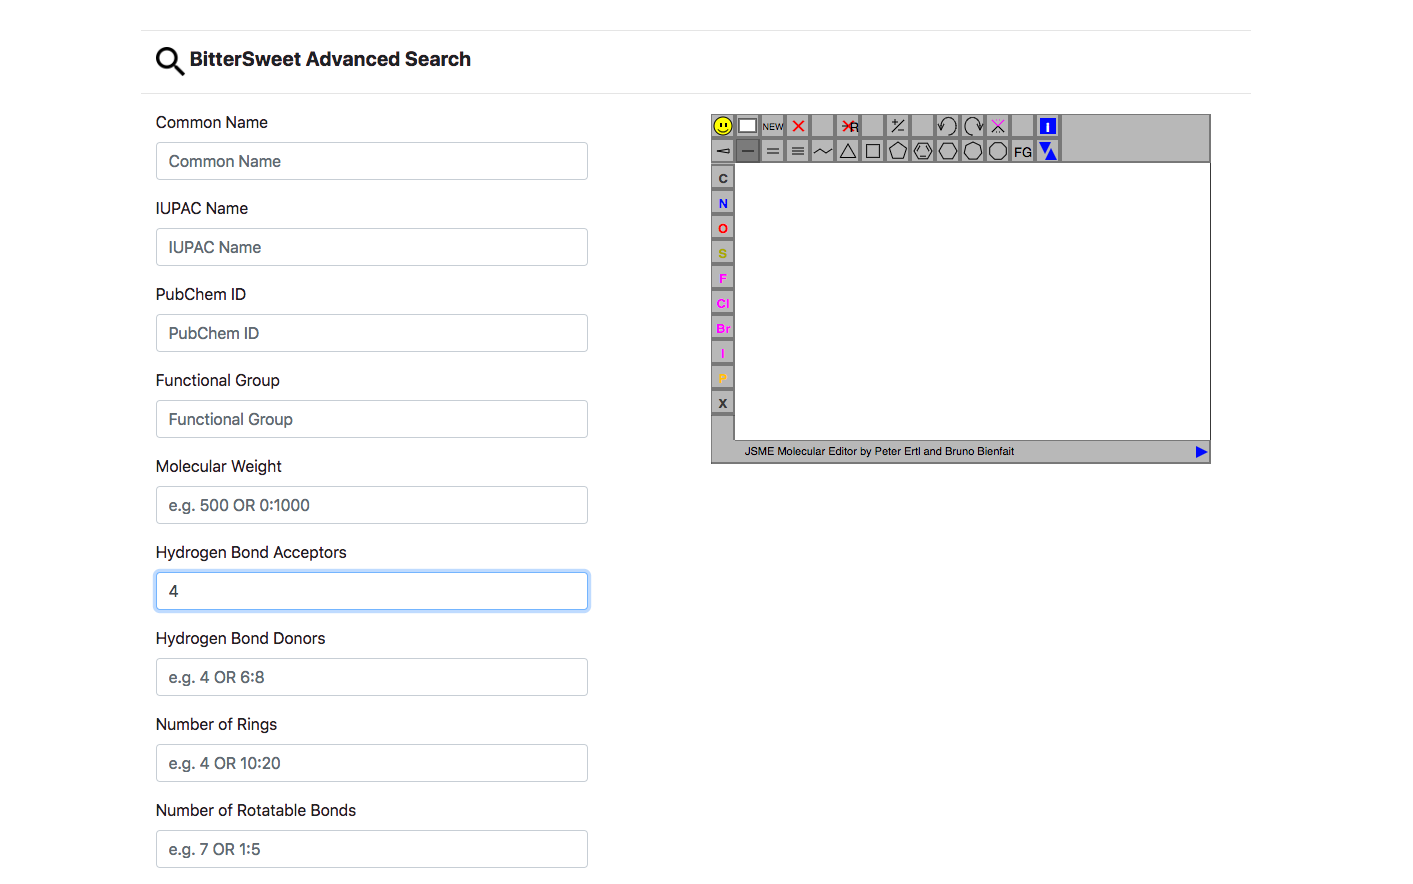Select the delete R-group tool

point(848,126)
